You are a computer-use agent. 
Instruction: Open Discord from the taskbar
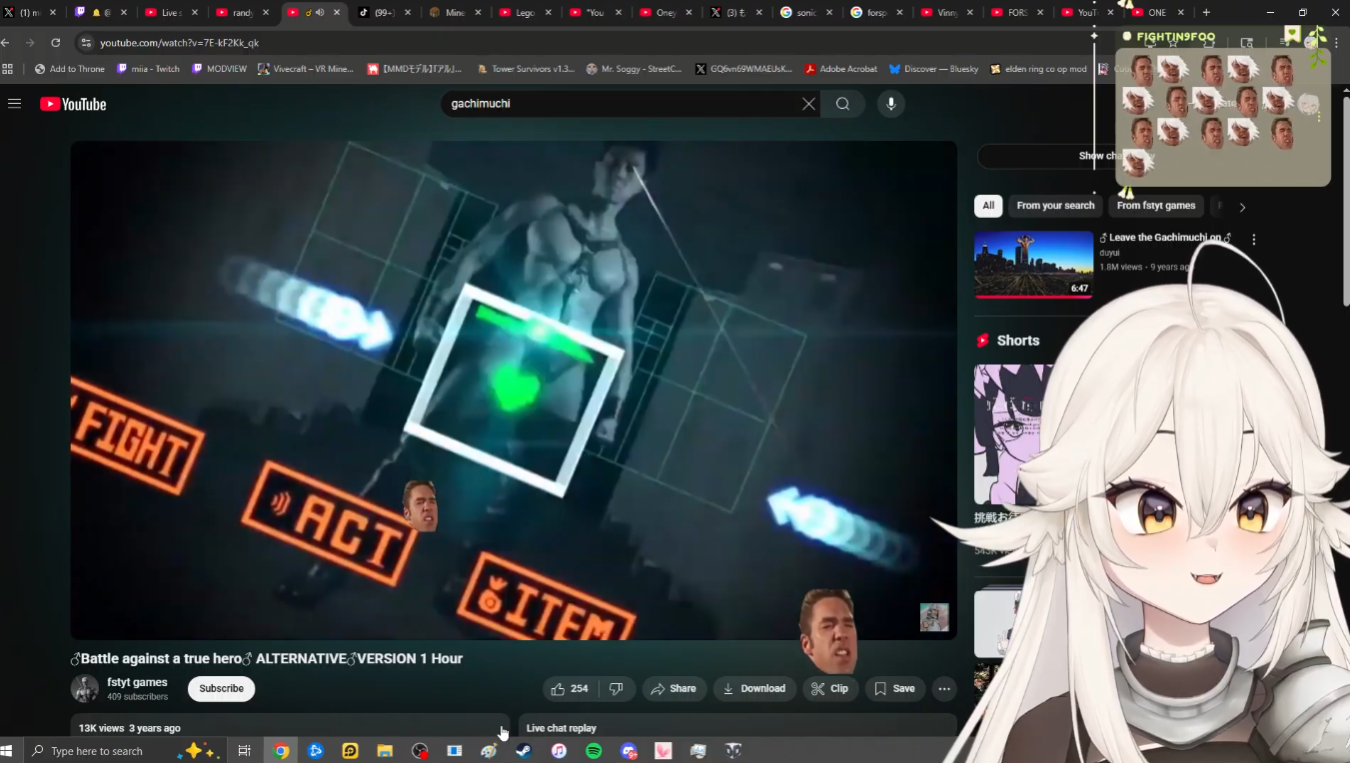(x=628, y=751)
